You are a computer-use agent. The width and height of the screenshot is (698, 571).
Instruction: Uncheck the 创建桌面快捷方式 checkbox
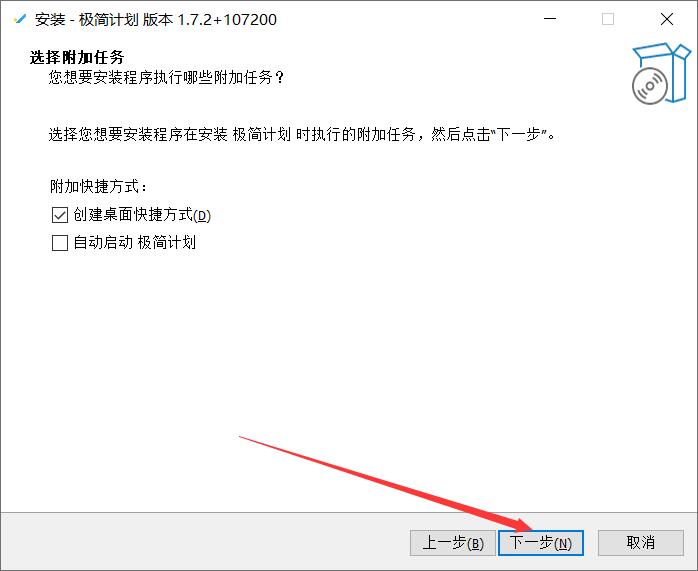(60, 215)
